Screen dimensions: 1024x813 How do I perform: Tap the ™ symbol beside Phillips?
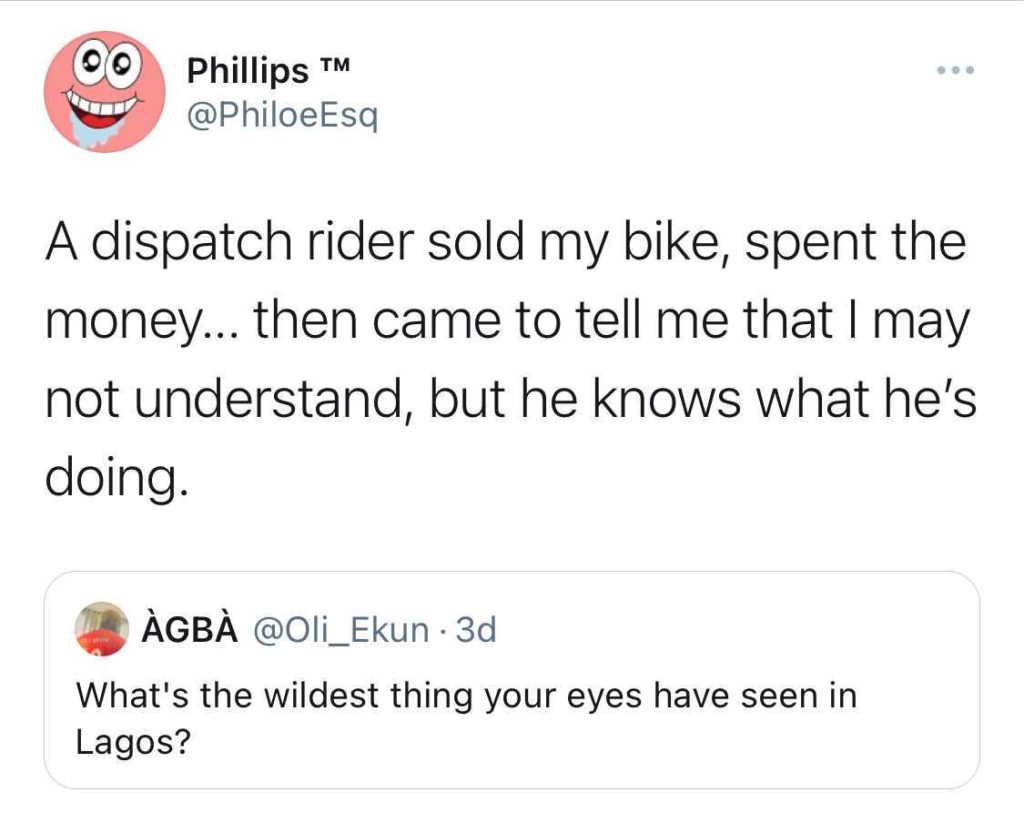pyautogui.click(x=331, y=70)
